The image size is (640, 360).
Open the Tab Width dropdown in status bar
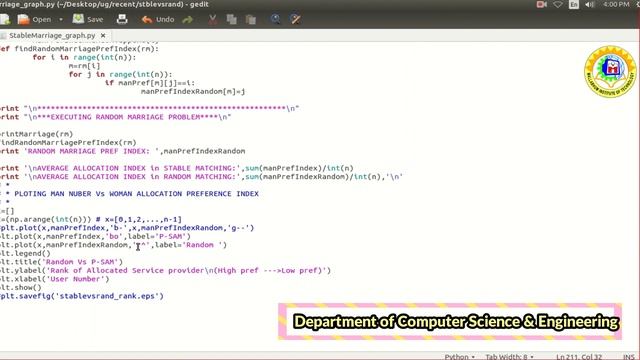(x=509, y=357)
